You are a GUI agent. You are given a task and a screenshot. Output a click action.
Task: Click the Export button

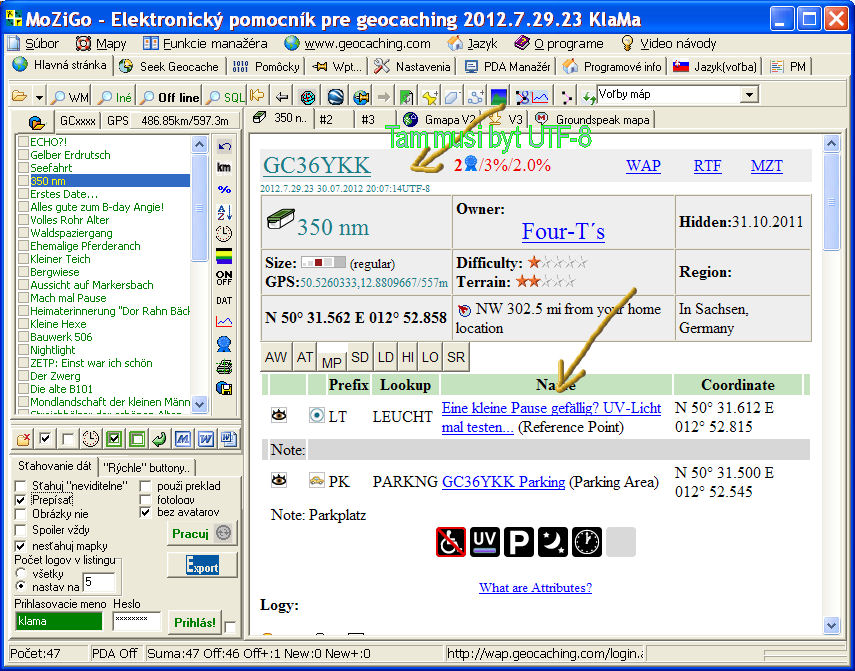[202, 566]
